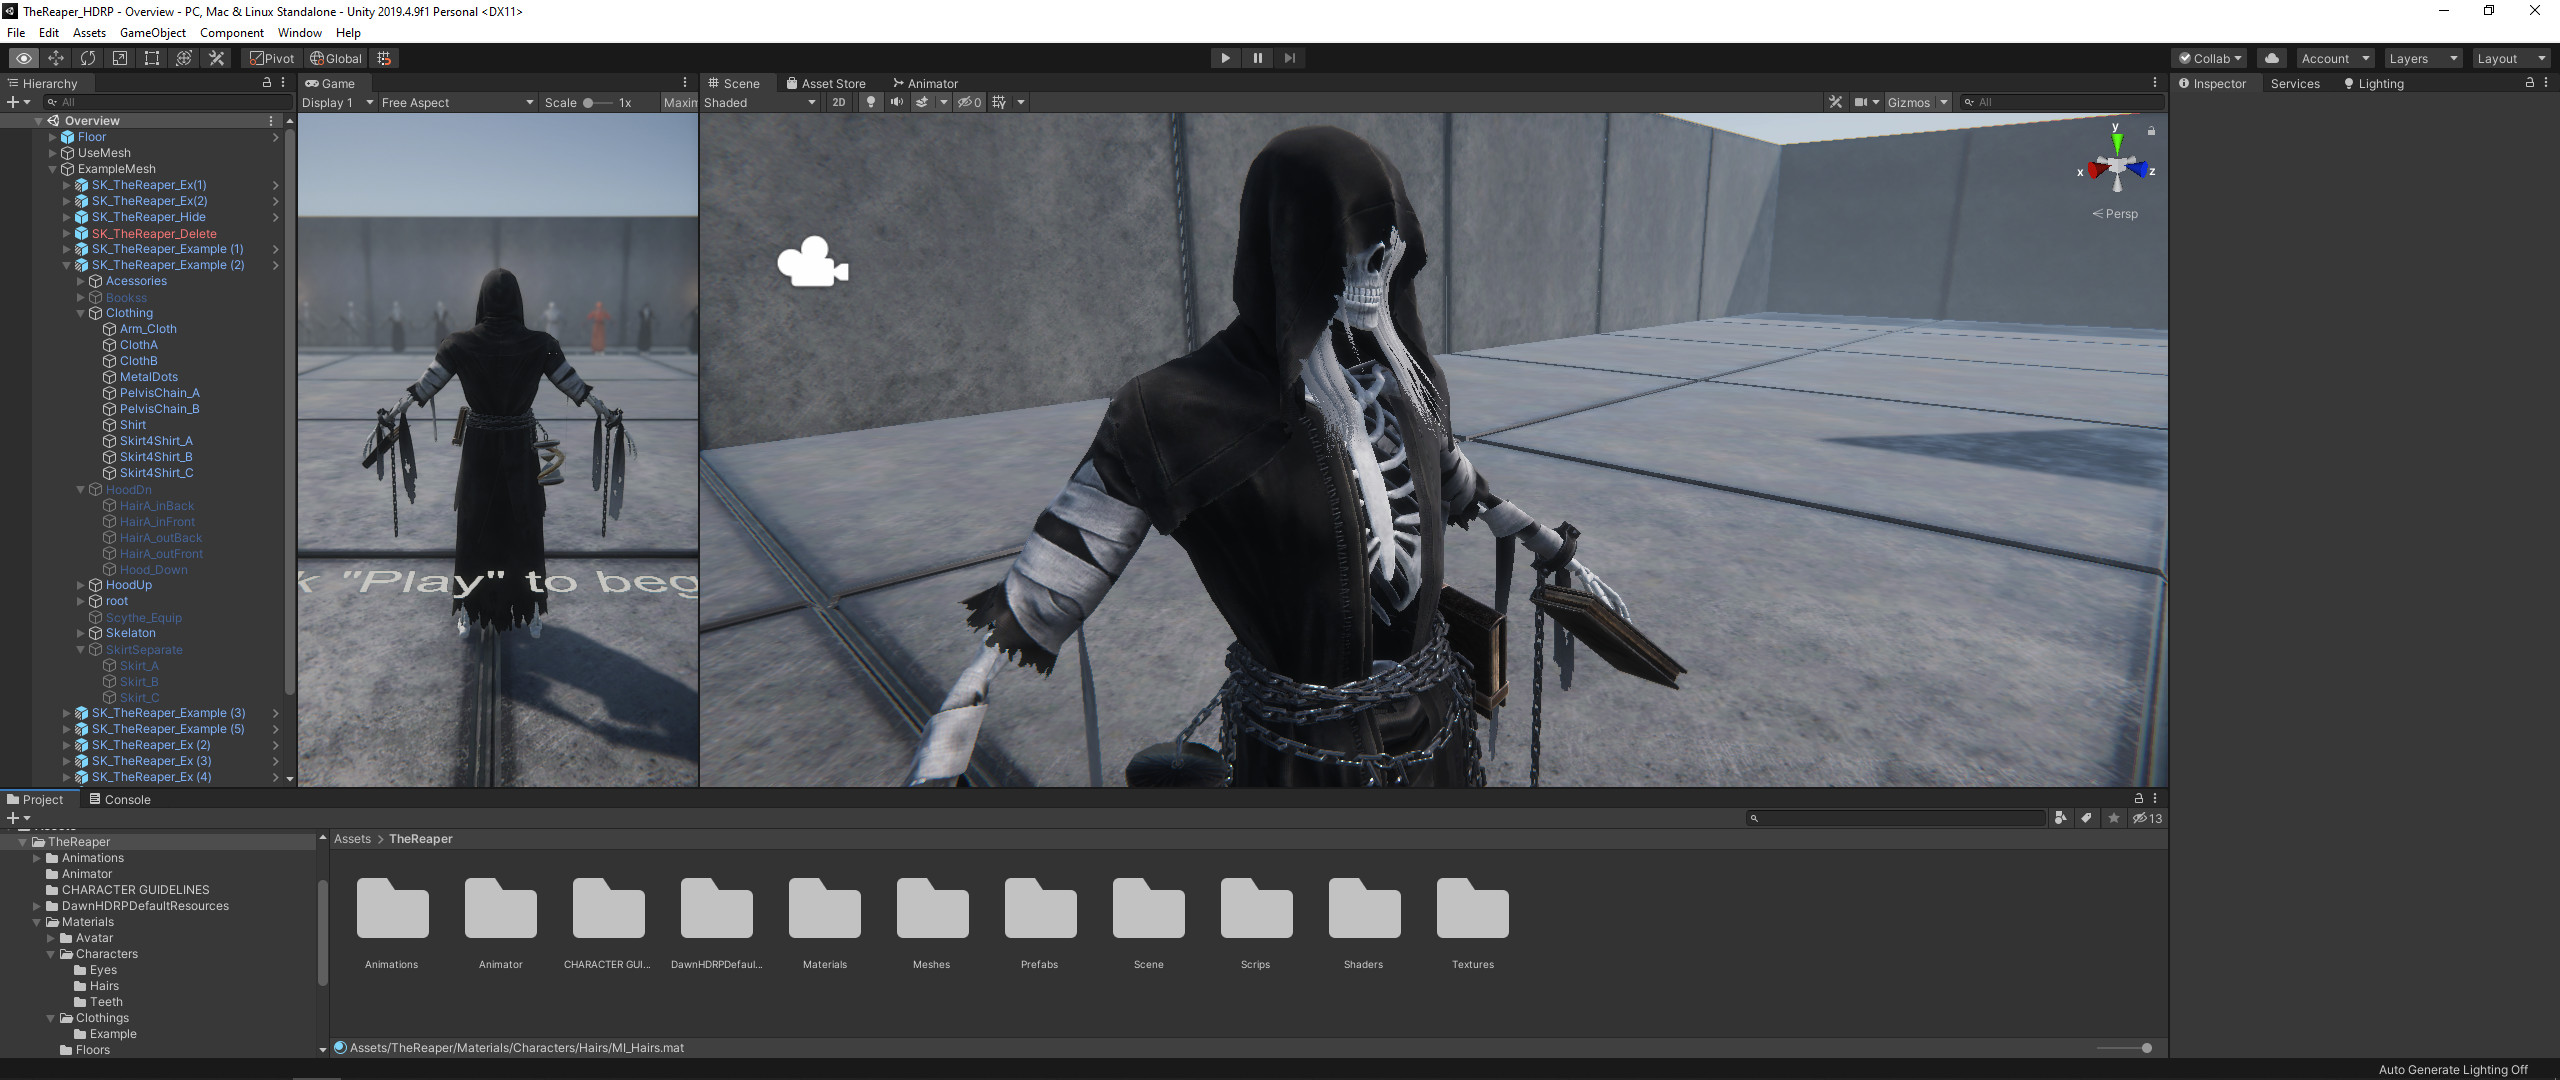Select the Rect transform tool
The height and width of the screenshot is (1080, 2560).
click(x=152, y=58)
